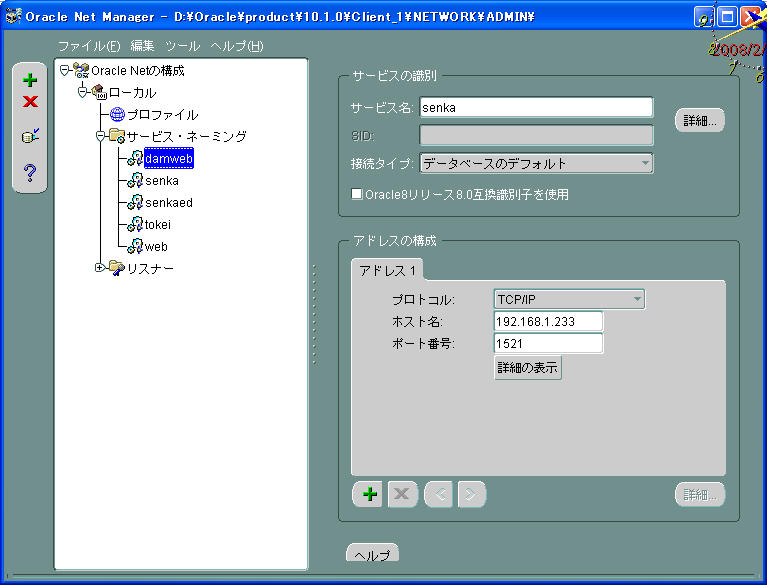The height and width of the screenshot is (585, 767).
Task: Click the SID input field
Action: [536, 135]
